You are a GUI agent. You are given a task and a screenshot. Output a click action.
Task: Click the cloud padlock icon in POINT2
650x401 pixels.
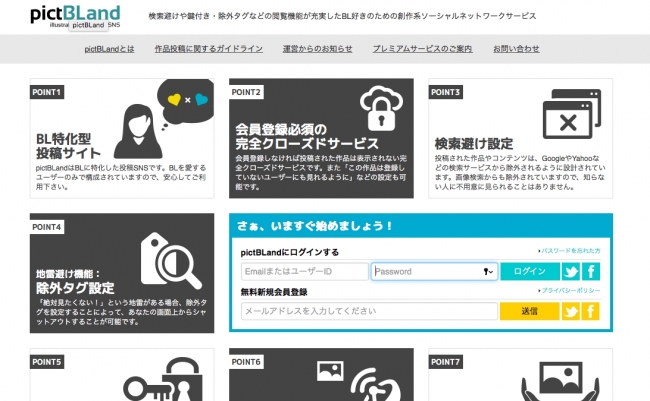click(x=381, y=108)
